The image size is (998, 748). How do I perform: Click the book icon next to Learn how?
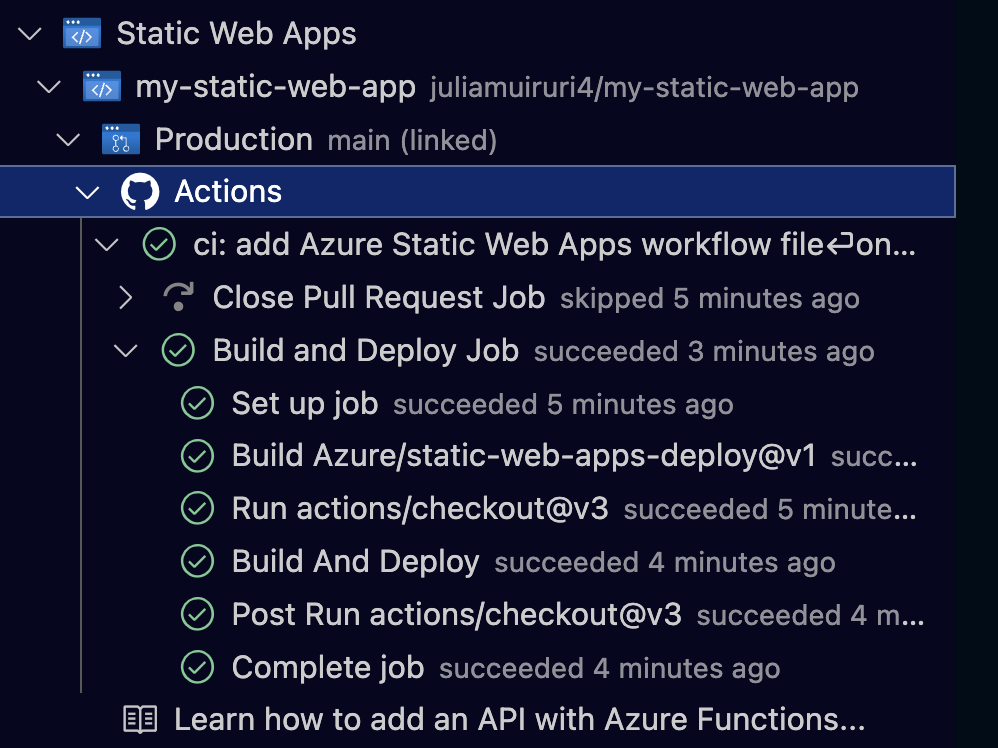[143, 718]
